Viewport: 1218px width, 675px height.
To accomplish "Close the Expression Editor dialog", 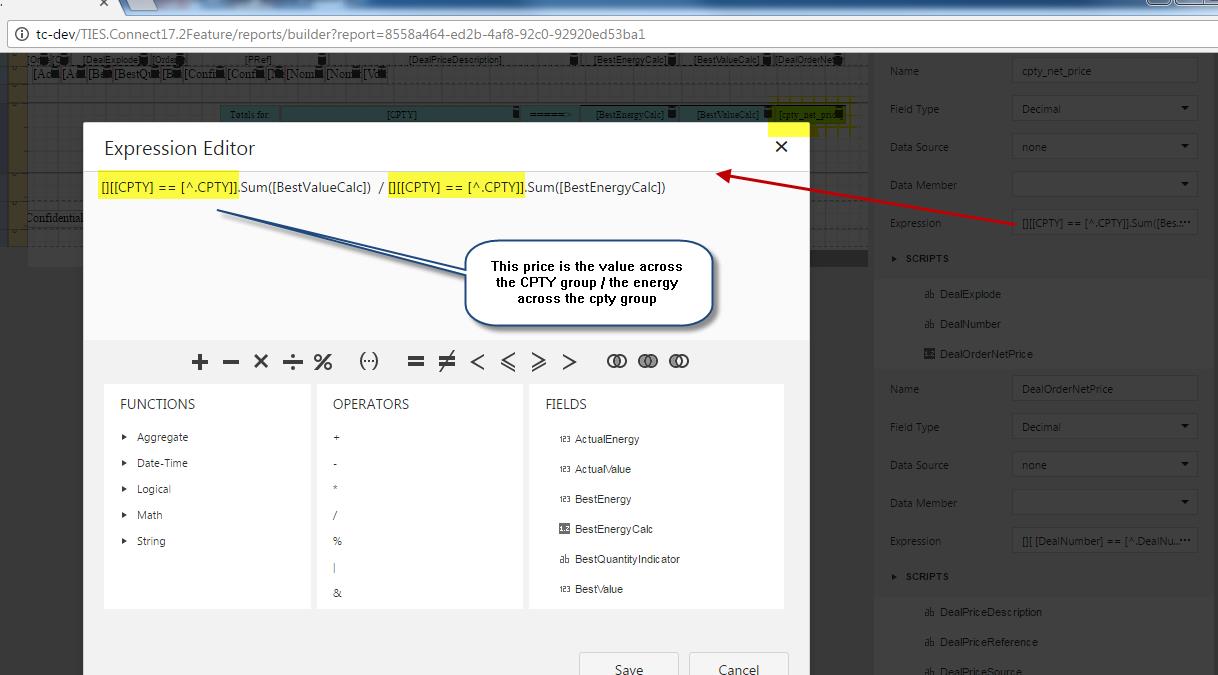I will pyautogui.click(x=781, y=147).
